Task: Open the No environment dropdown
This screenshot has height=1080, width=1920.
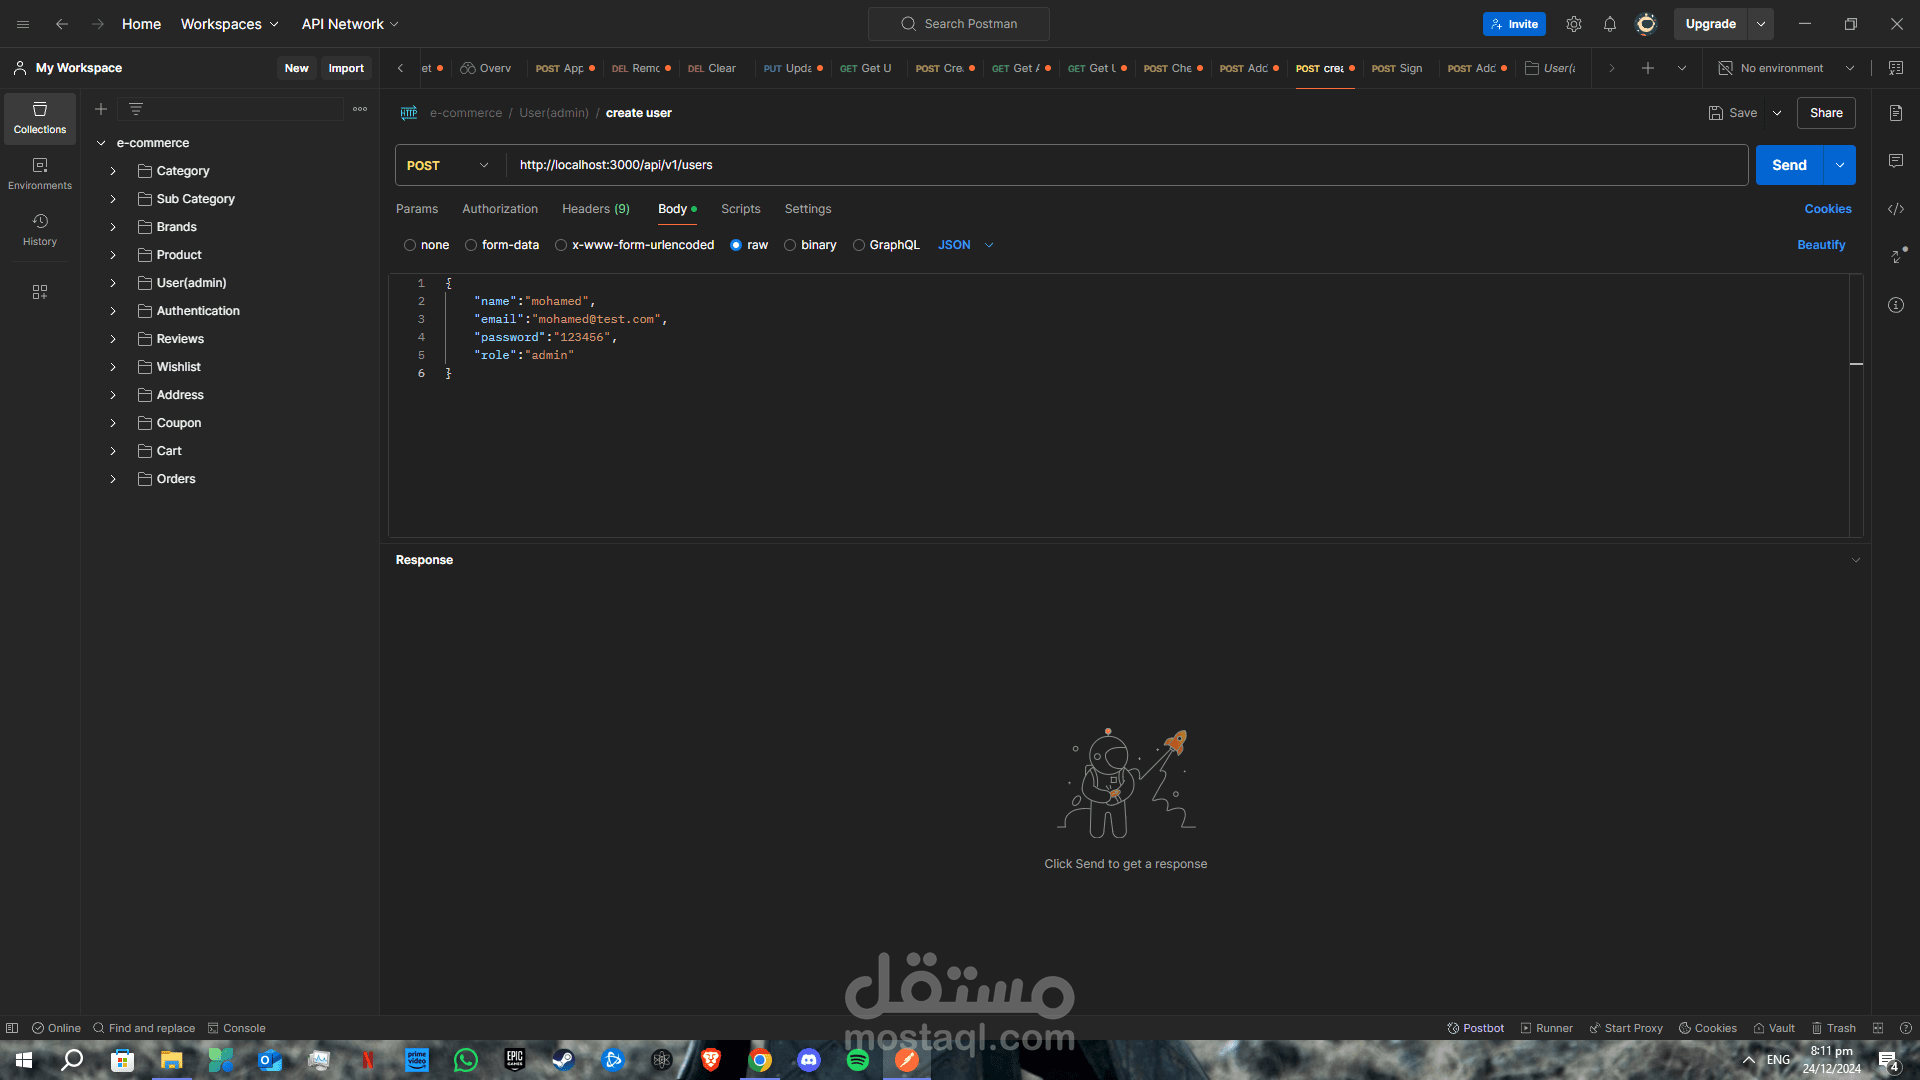Action: point(1787,68)
